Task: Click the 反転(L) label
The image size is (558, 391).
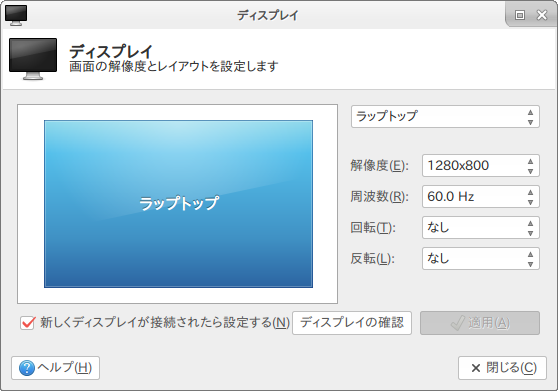Action: coord(373,259)
